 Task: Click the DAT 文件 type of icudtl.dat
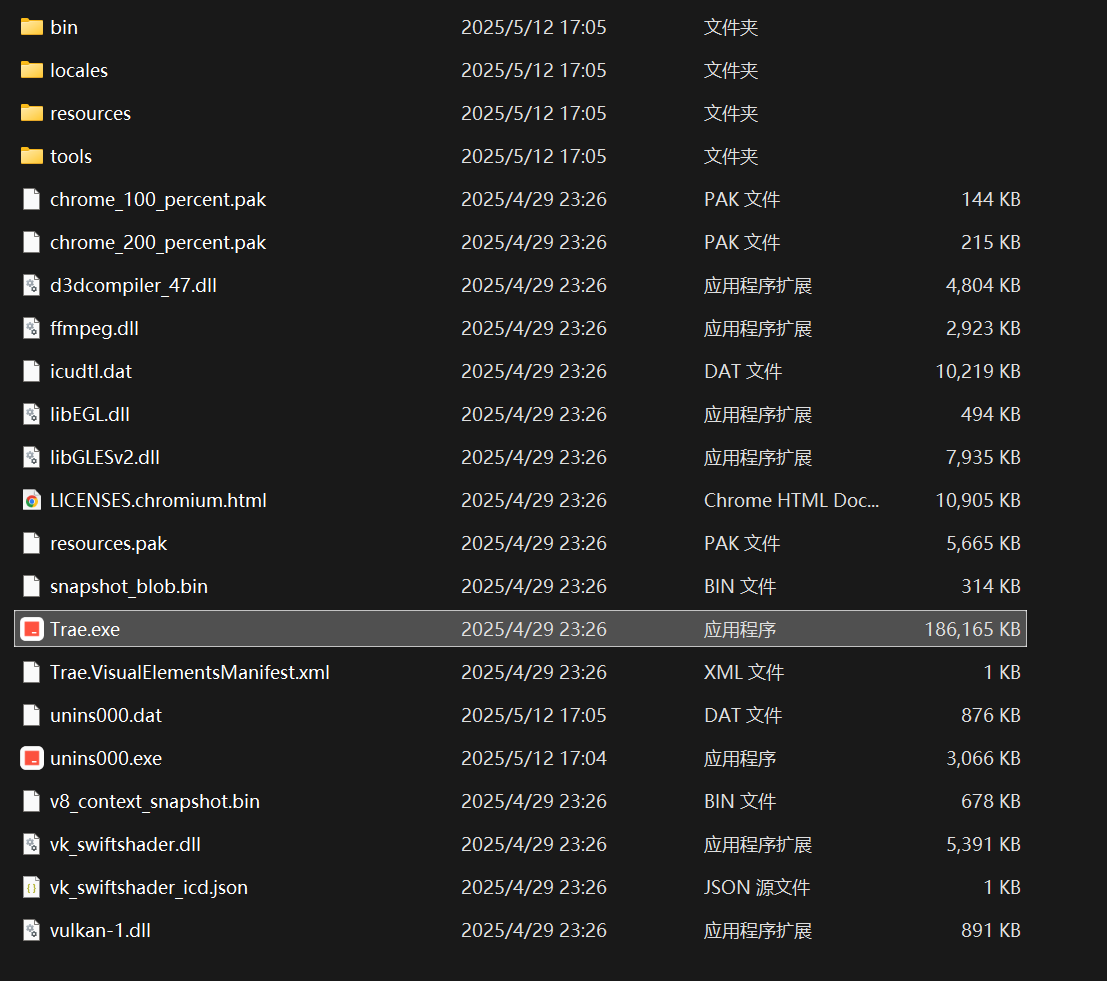point(743,371)
